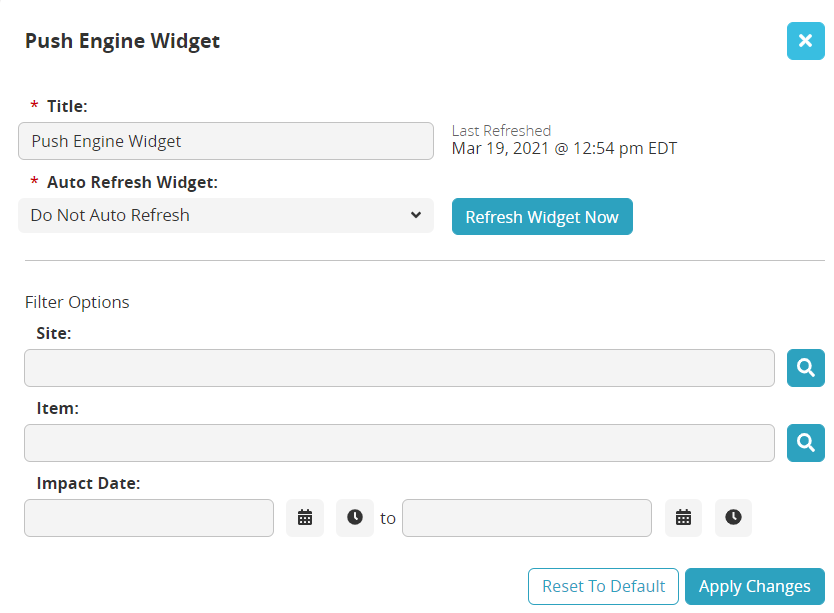
Task: Click the Site search magnifier icon
Action: (x=805, y=368)
